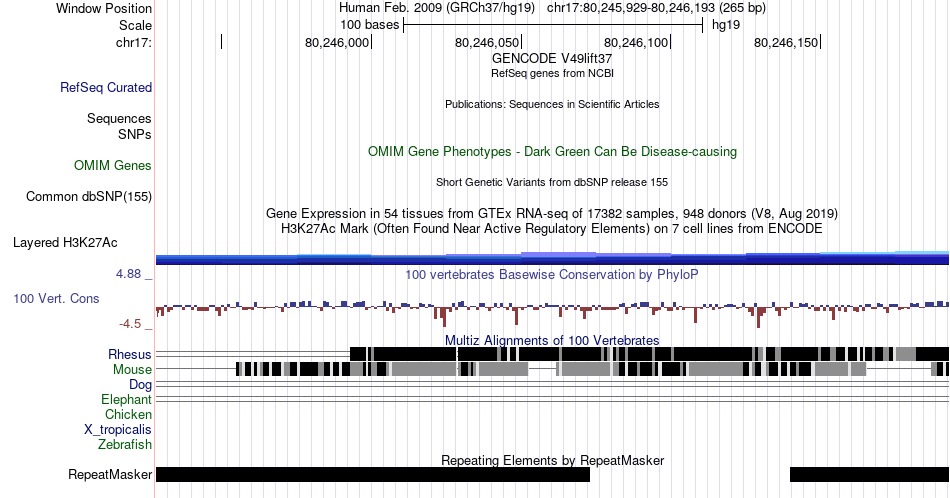Viewport: 950px width, 498px height.
Task: Select the Zebrafish alignment label
Action: click(125, 444)
